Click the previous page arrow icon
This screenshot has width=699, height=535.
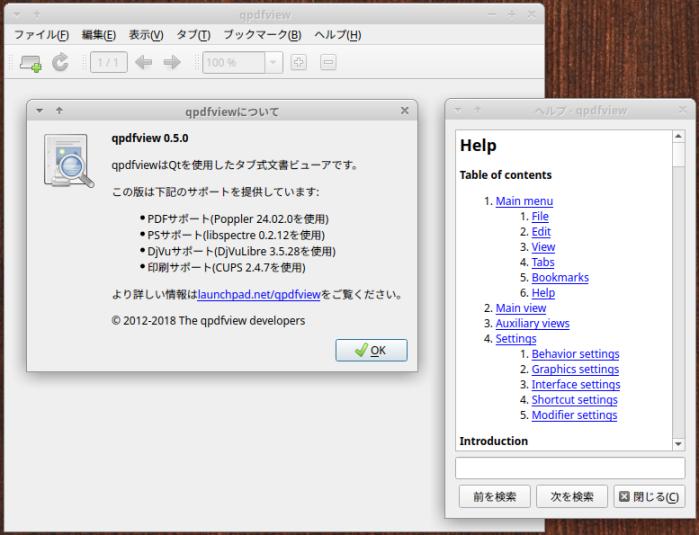tap(143, 62)
